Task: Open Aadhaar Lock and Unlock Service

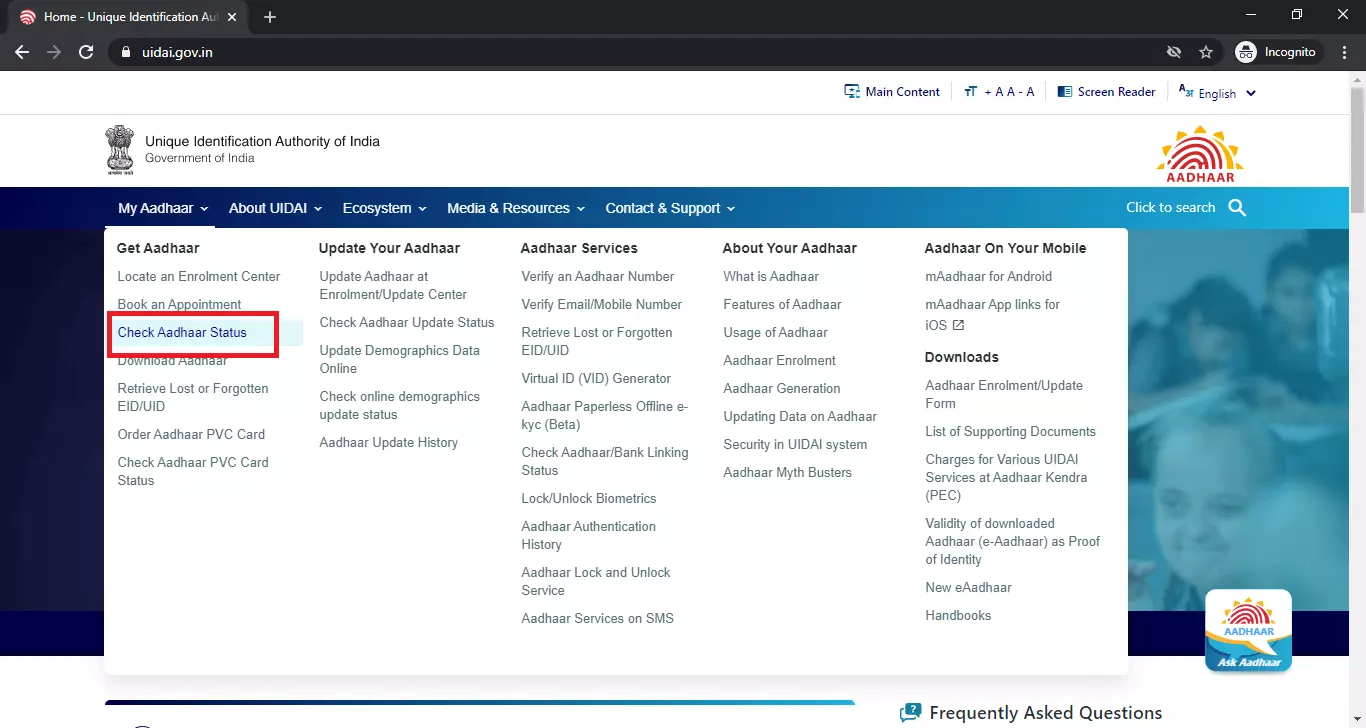Action: point(596,581)
